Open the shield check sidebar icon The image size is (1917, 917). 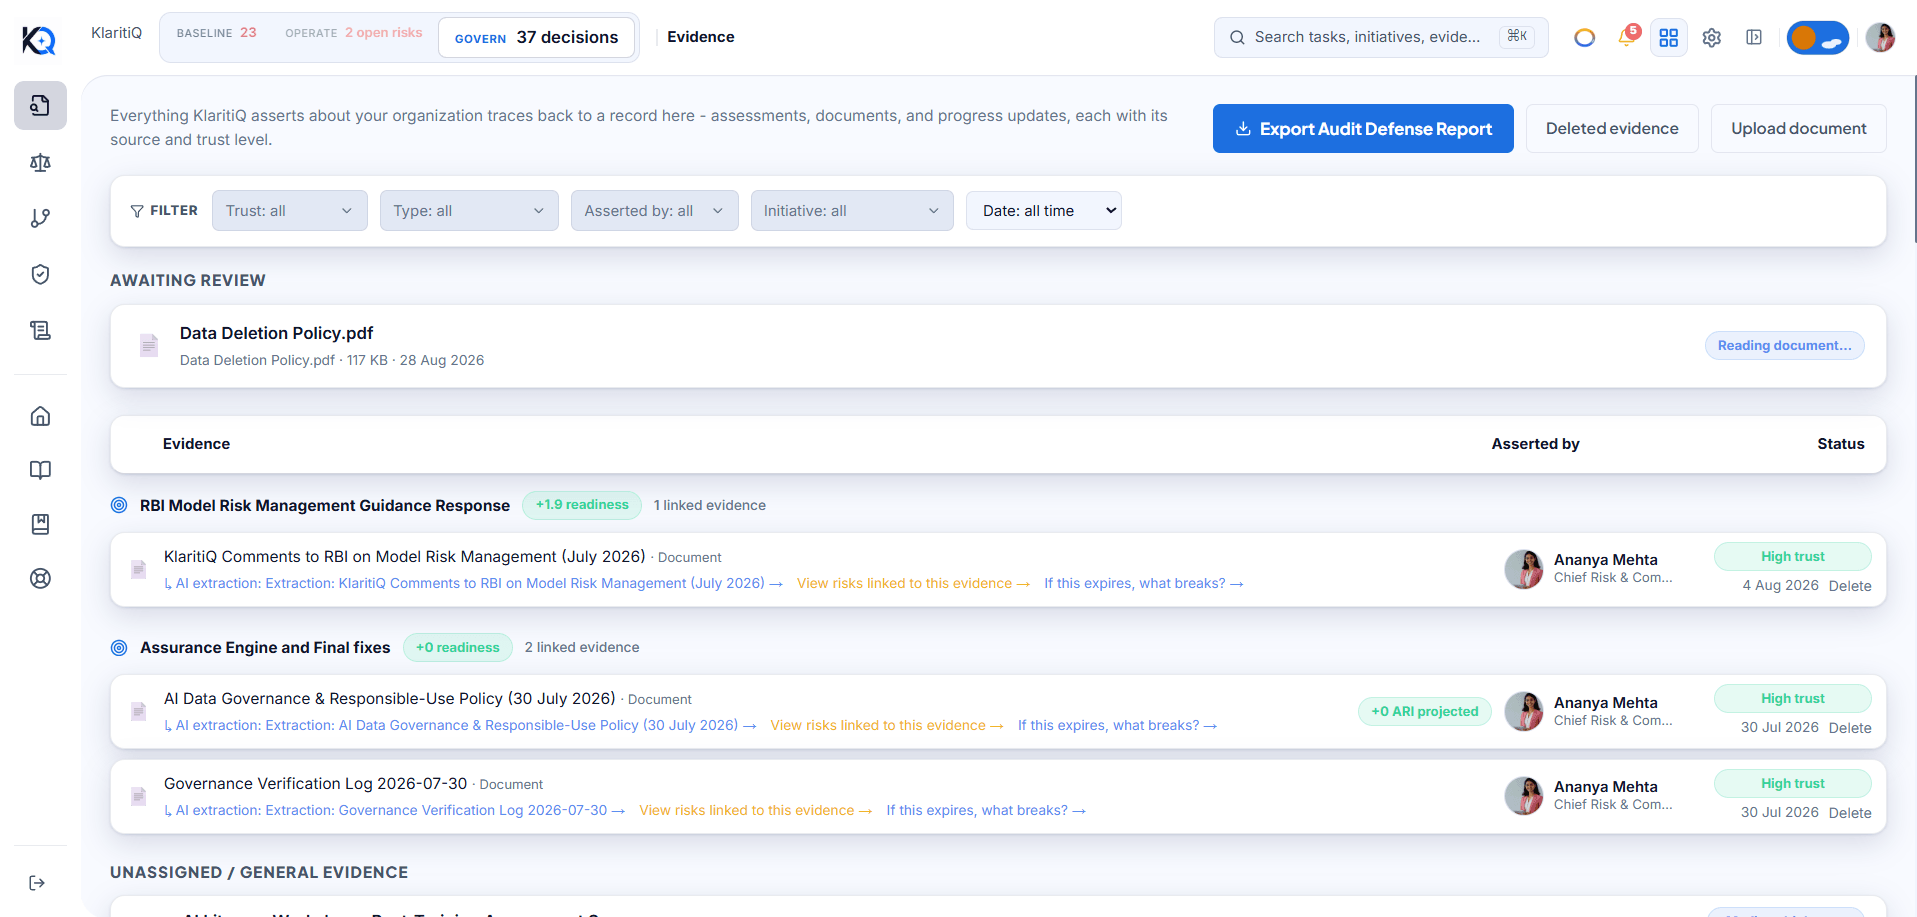pos(40,274)
